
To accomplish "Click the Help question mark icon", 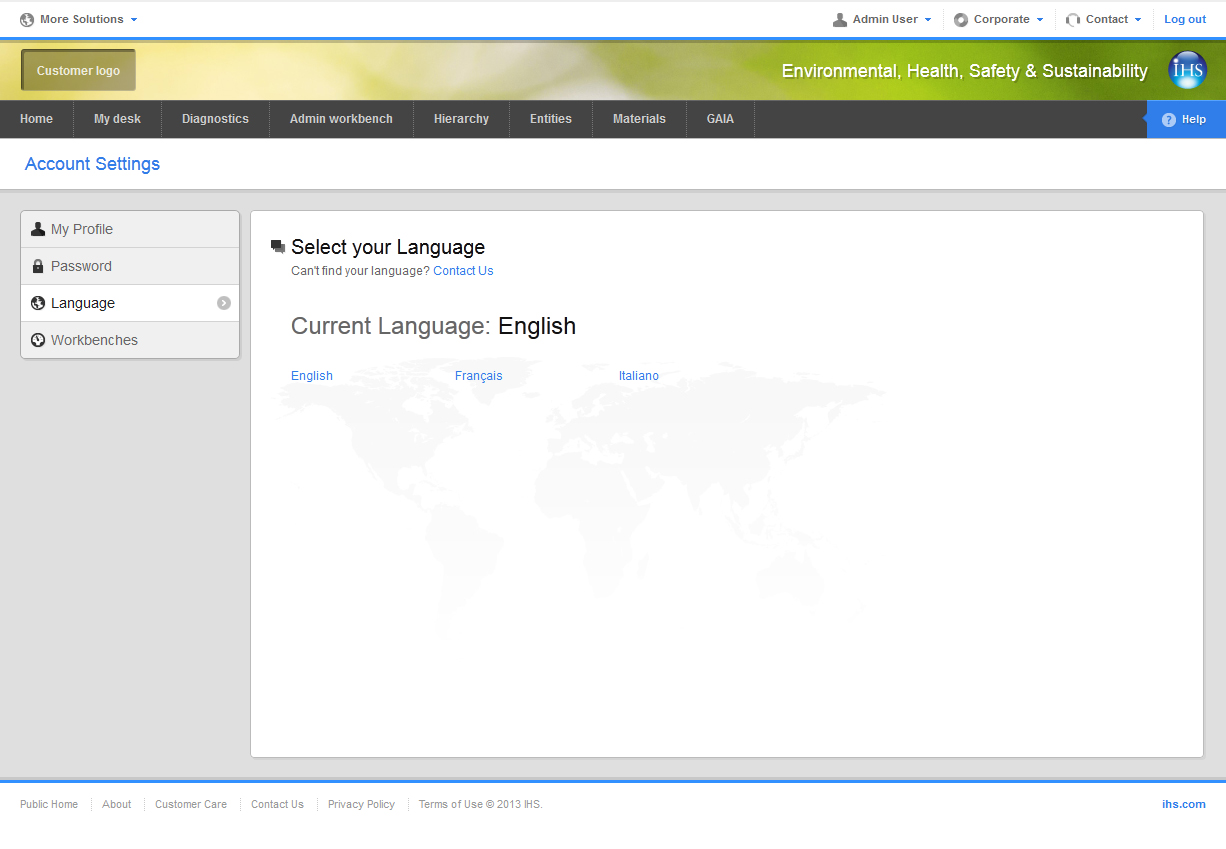I will tap(1168, 119).
